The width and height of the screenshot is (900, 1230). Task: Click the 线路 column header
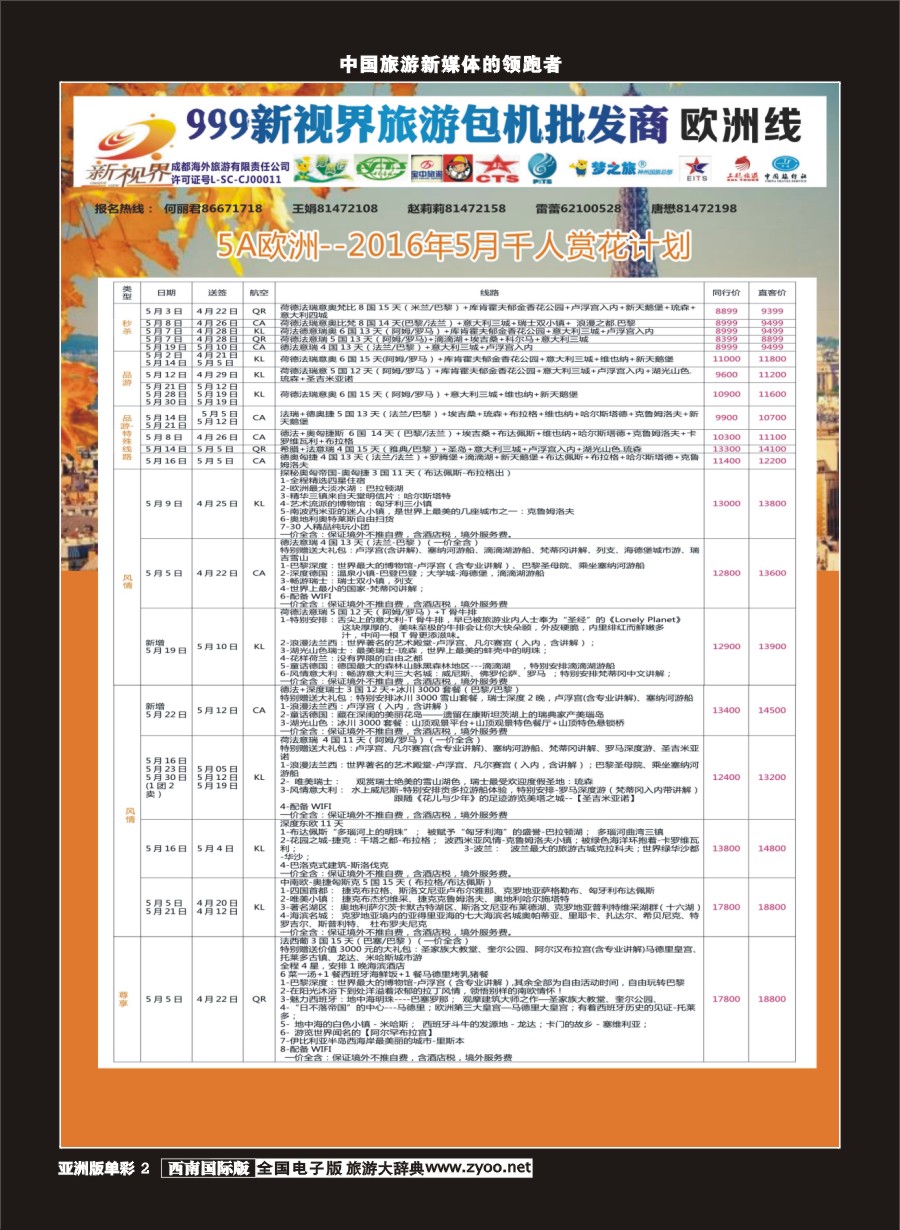point(489,292)
